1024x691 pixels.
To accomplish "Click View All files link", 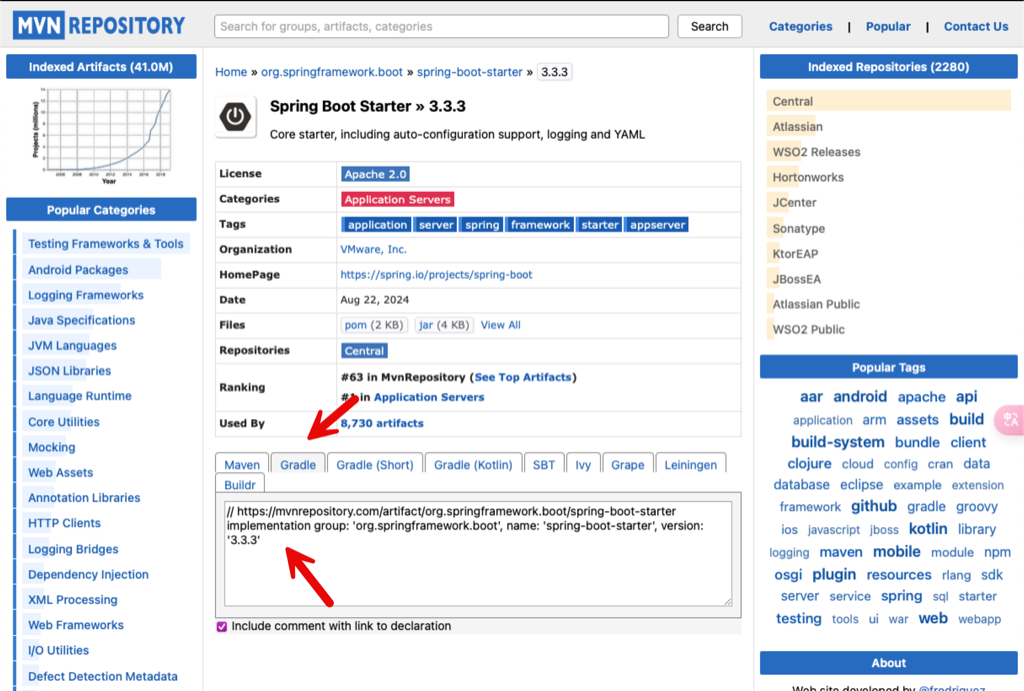I will coord(500,325).
